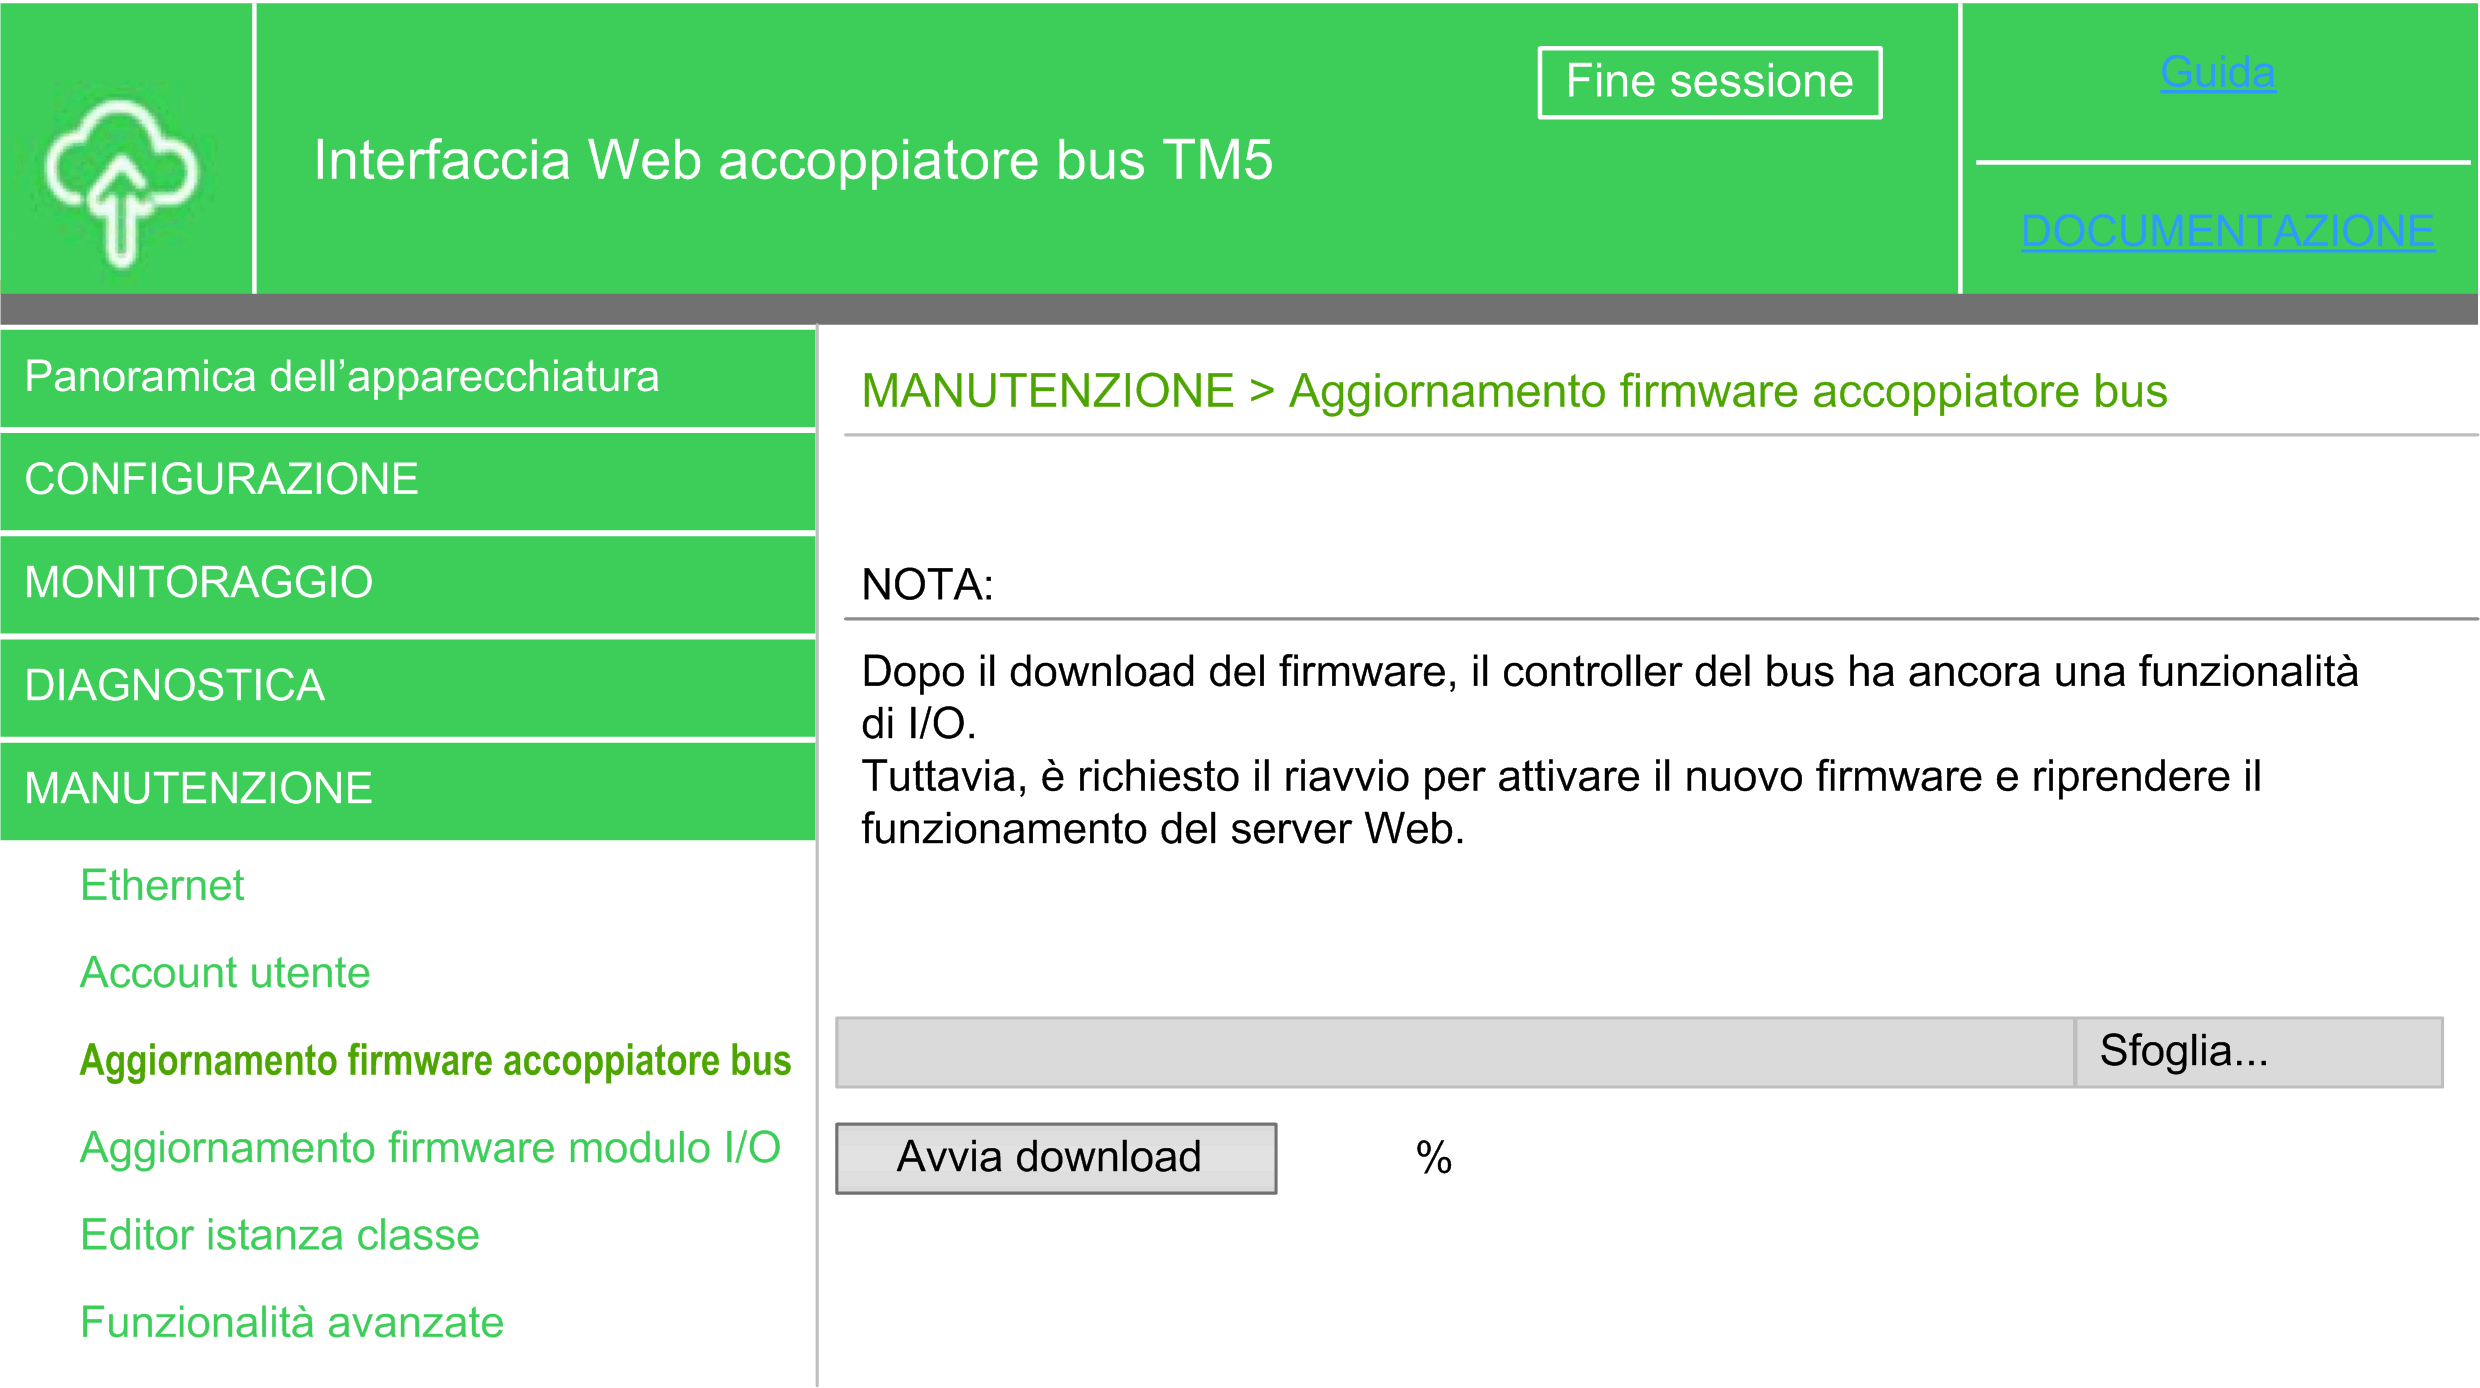Go to Aggiornamento firmware modulo I/O
The image size is (2480, 1388).
430,1148
